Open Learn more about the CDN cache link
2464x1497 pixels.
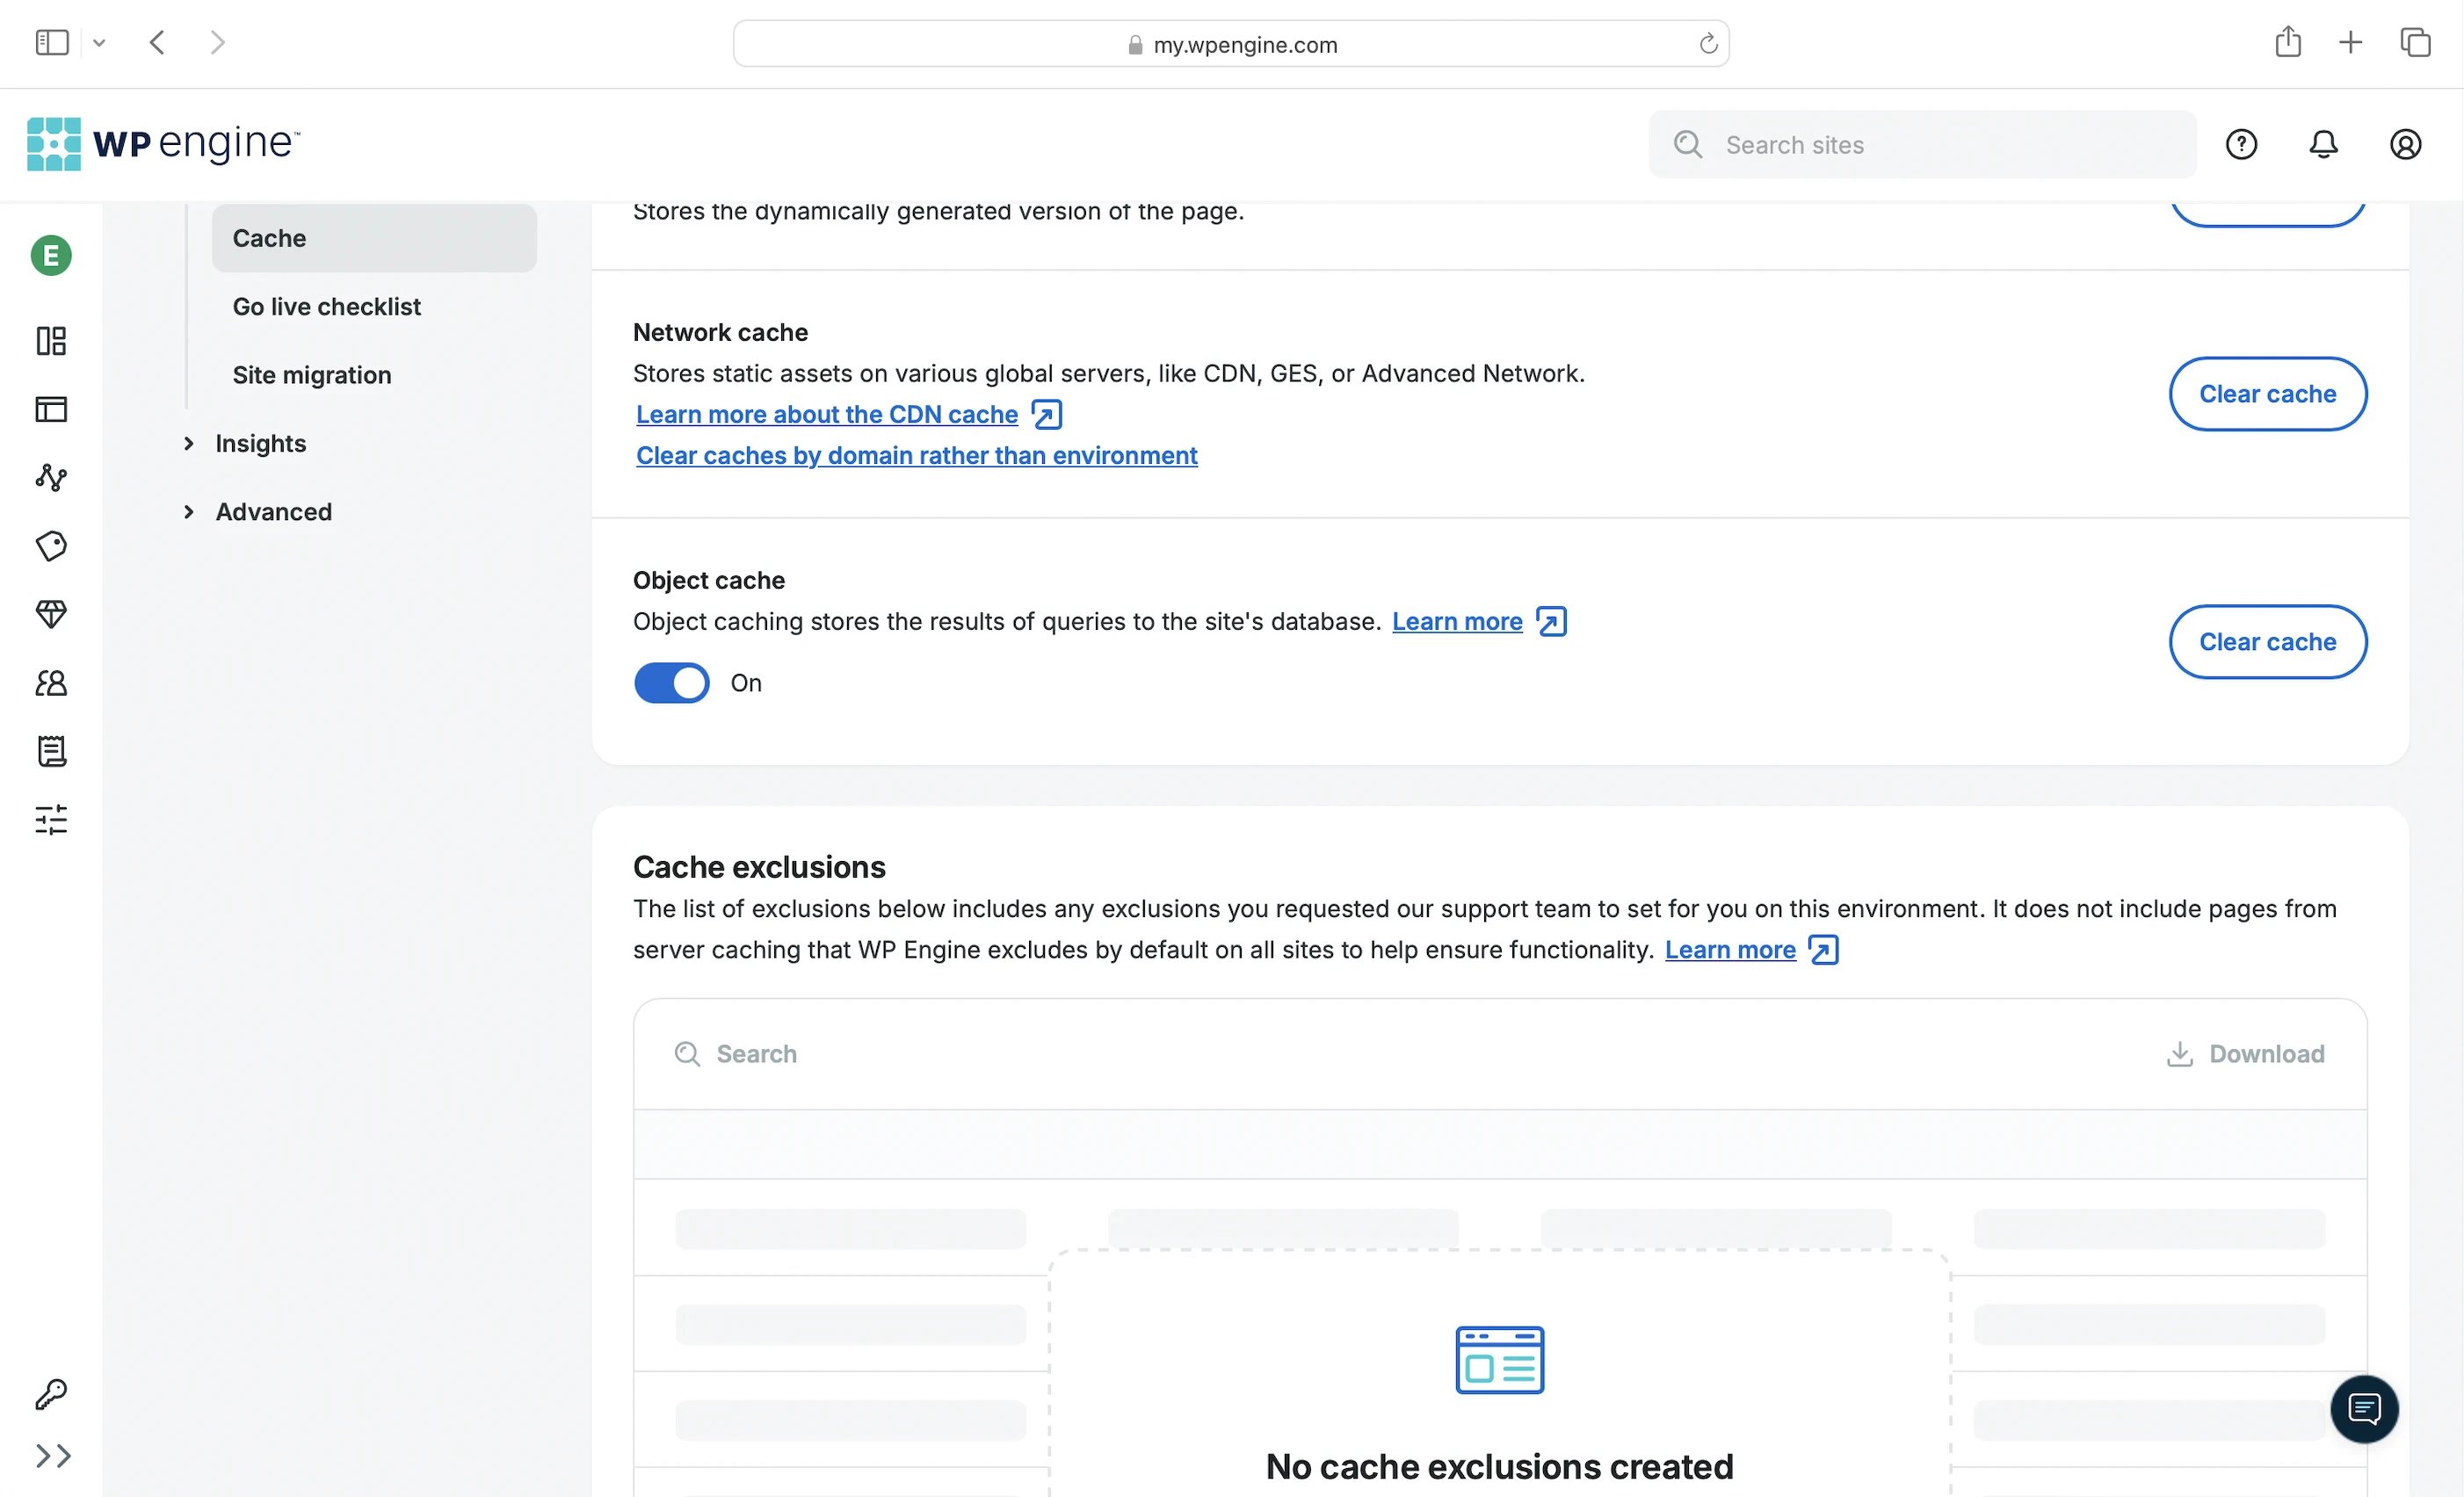[826, 414]
